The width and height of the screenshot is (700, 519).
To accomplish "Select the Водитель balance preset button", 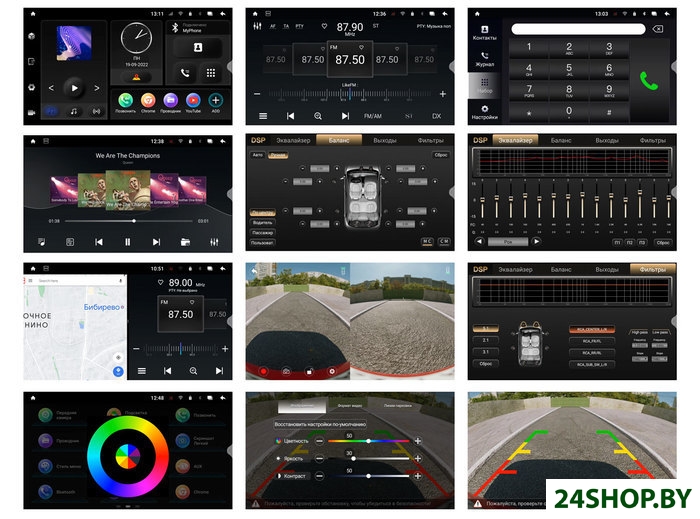I will click(x=262, y=222).
